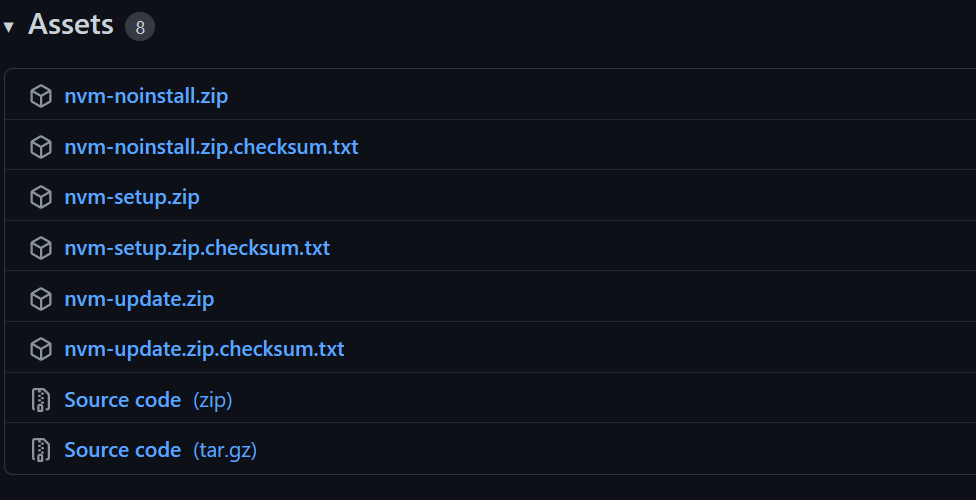The image size is (976, 500).
Task: Click the assets count badge showing 8
Action: (x=140, y=27)
